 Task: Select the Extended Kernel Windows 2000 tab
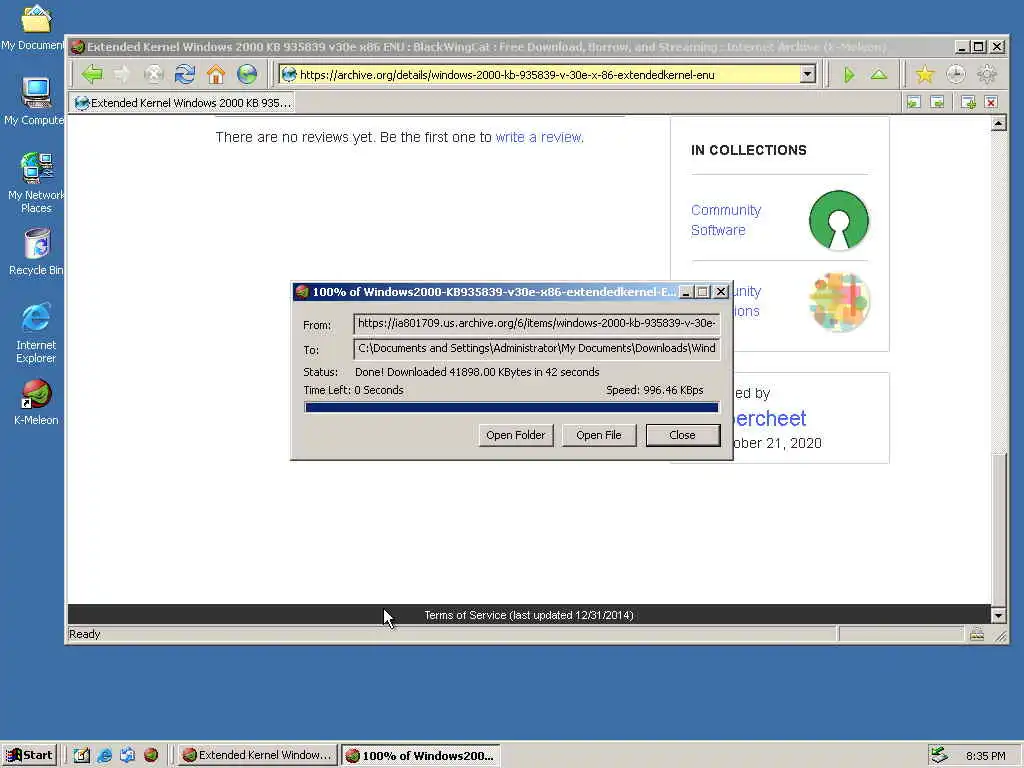pos(183,103)
